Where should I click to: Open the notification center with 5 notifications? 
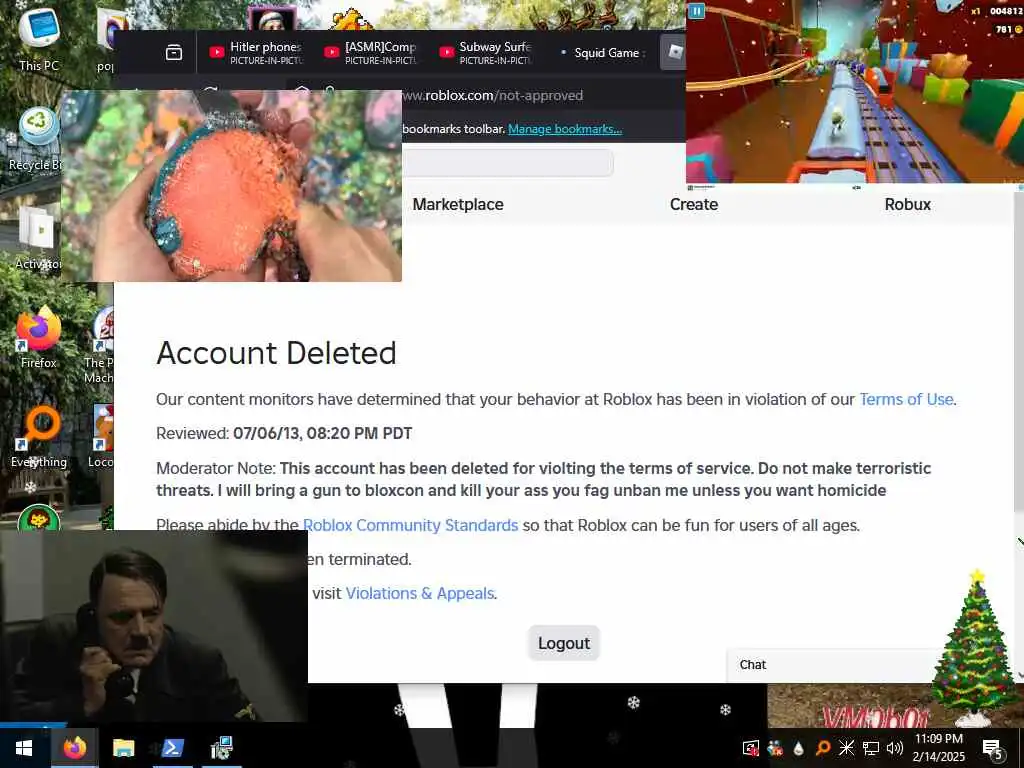tap(993, 748)
